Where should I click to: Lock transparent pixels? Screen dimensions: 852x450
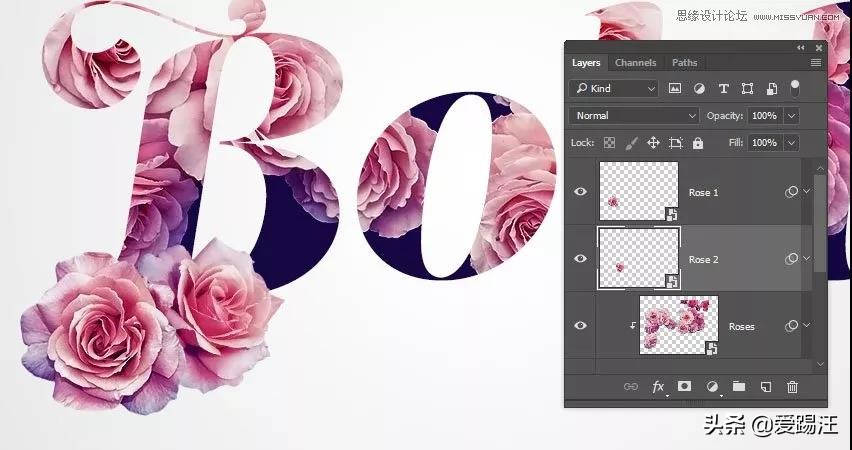coord(609,143)
